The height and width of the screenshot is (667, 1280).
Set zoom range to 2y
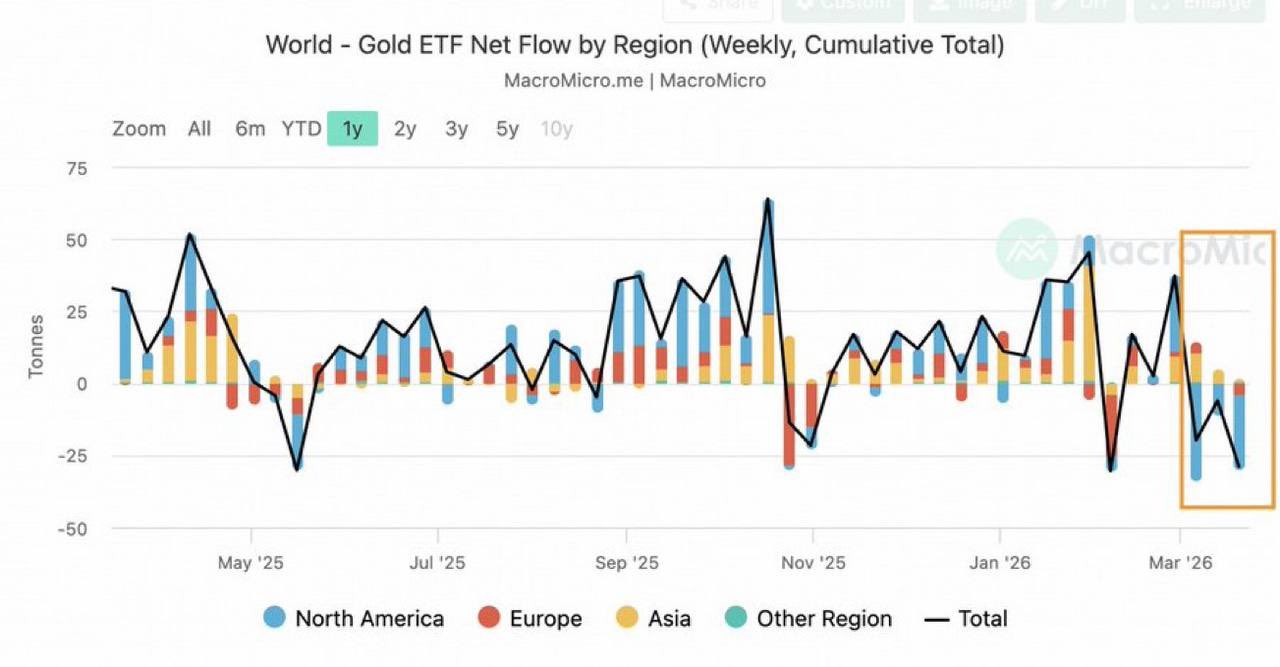[x=405, y=129]
